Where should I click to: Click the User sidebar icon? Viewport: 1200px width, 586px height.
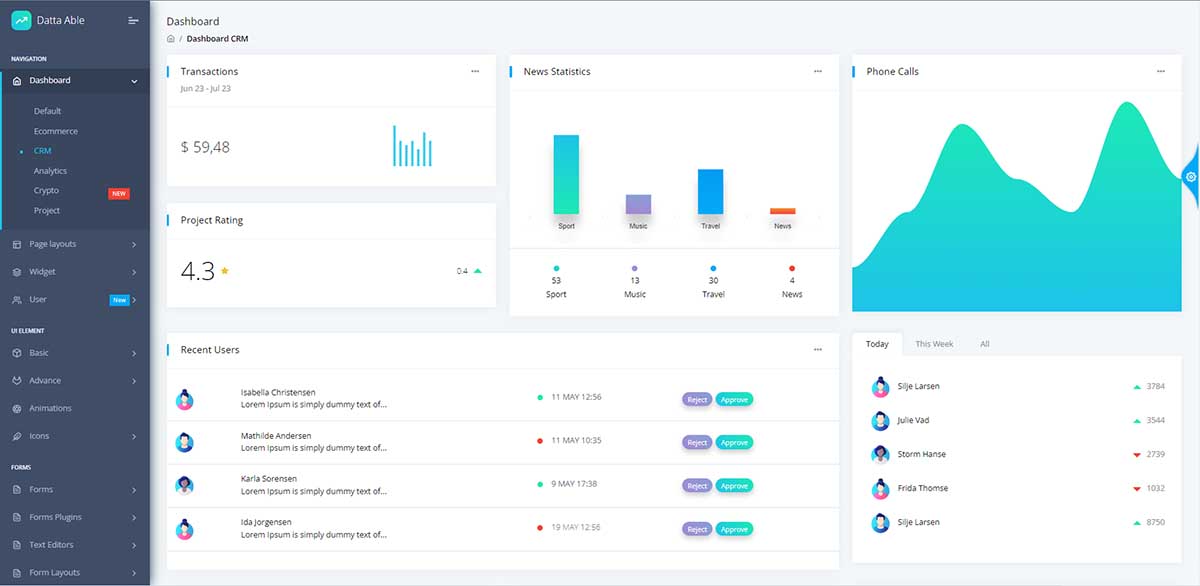pyautogui.click(x=17, y=300)
